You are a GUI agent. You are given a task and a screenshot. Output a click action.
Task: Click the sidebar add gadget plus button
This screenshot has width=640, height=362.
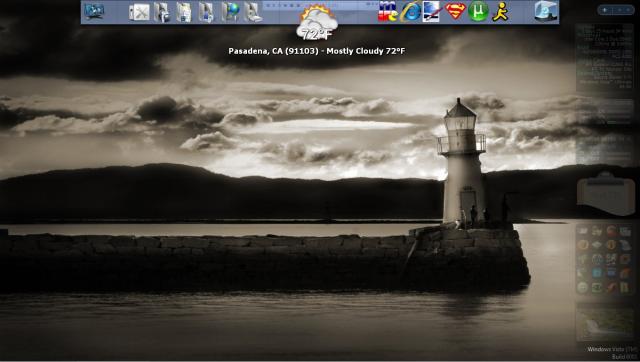click(605, 10)
